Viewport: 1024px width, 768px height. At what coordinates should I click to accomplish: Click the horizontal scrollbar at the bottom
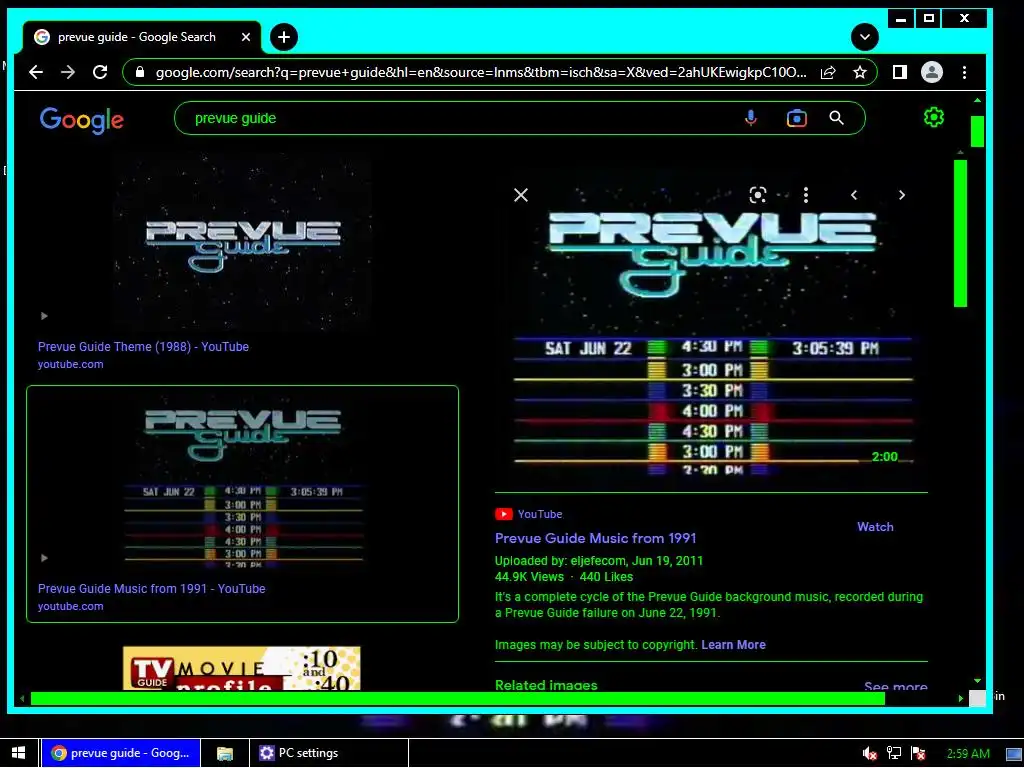coord(457,699)
